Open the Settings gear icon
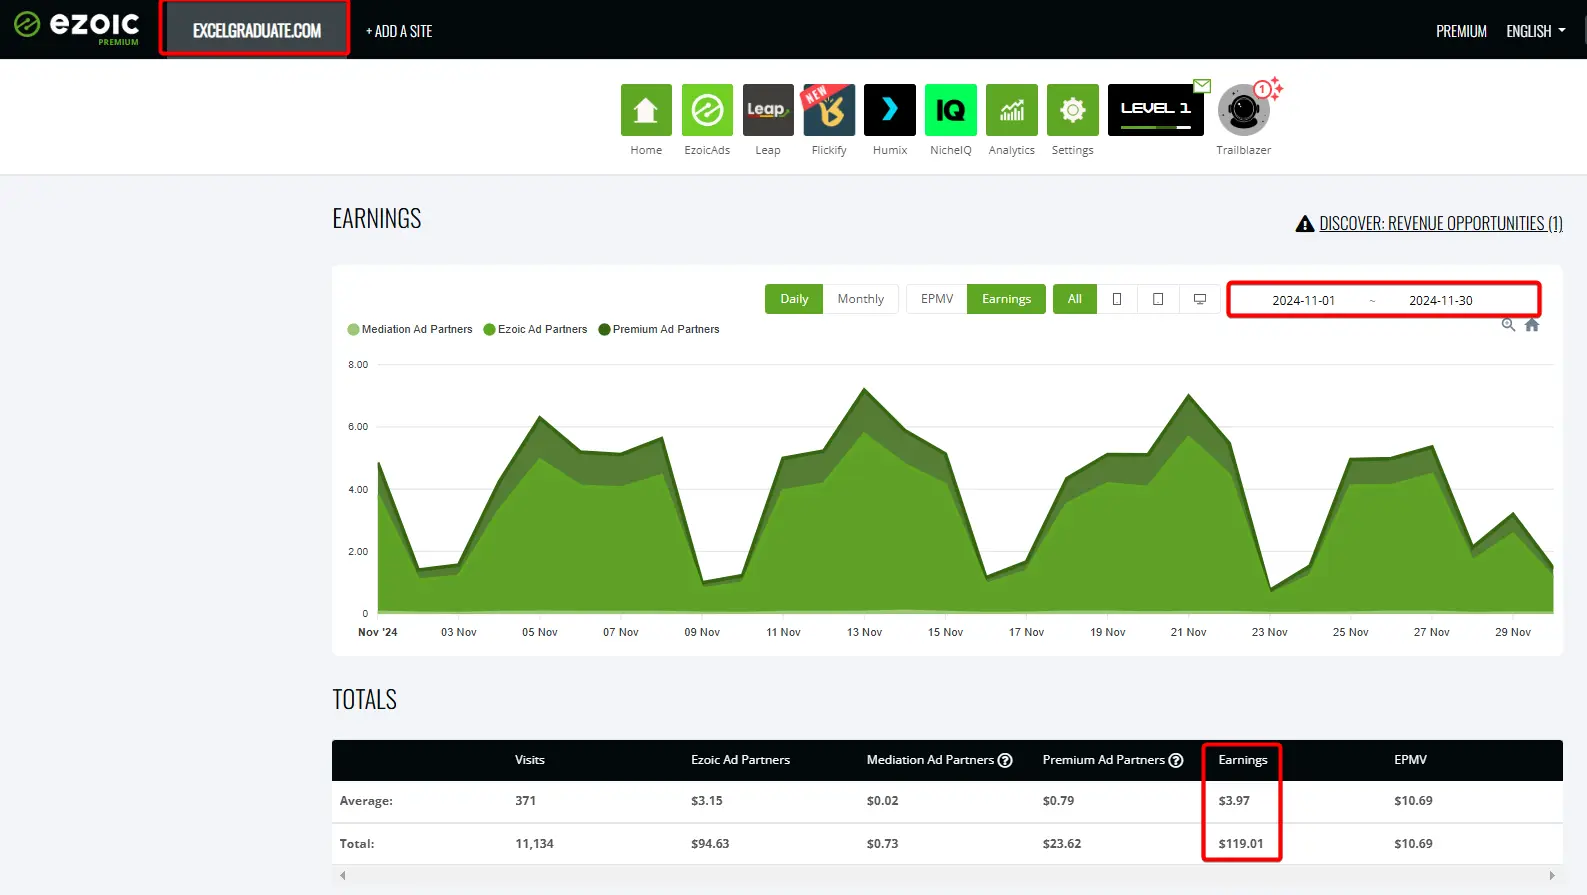Viewport: 1587px width, 895px height. [x=1073, y=110]
